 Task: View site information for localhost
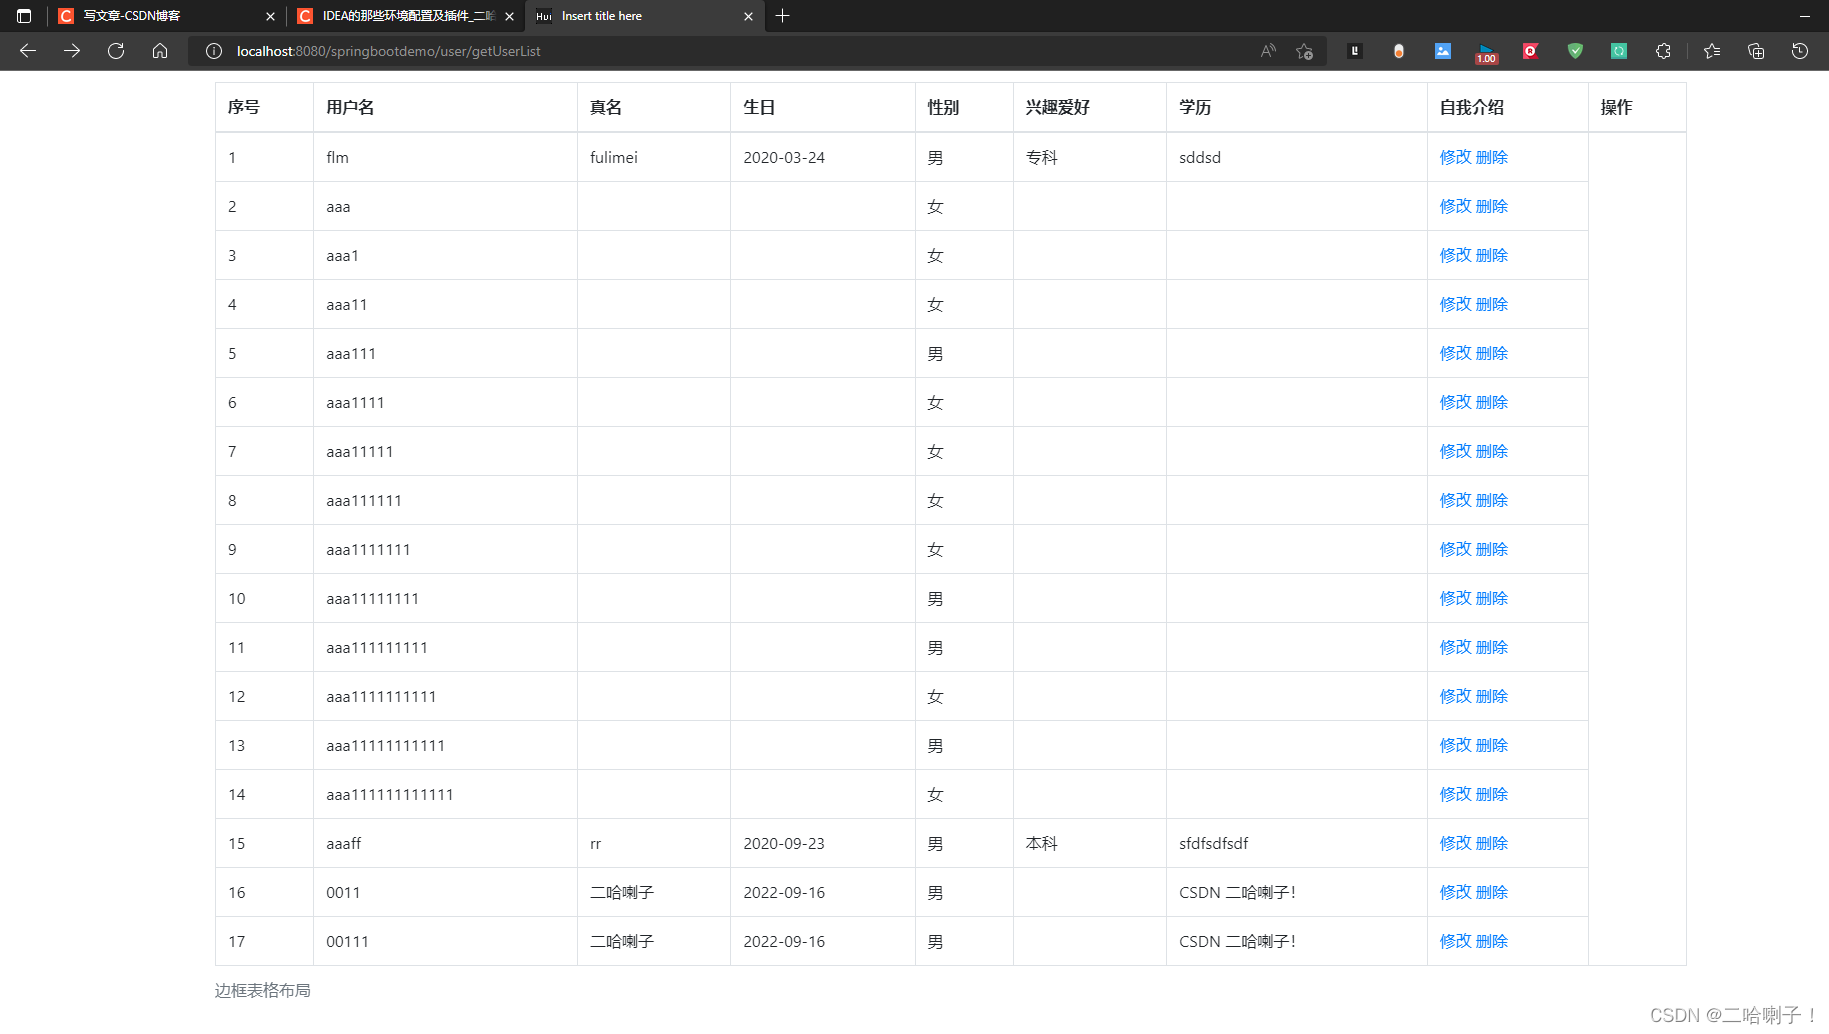click(214, 51)
